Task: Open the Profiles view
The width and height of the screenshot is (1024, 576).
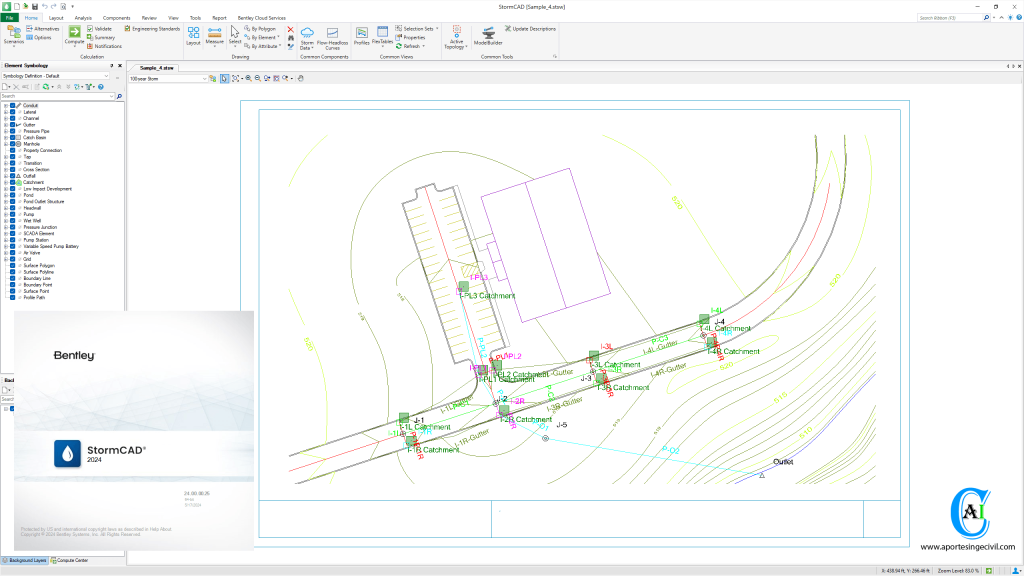Action: [x=361, y=35]
